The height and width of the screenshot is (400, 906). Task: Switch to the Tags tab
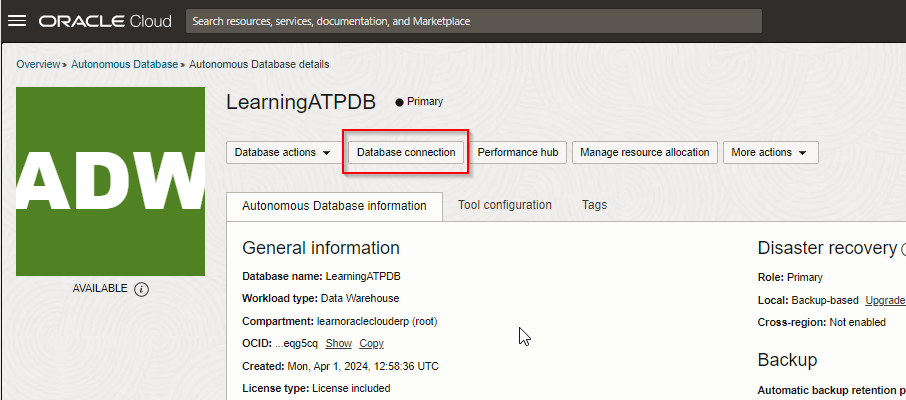tap(595, 205)
